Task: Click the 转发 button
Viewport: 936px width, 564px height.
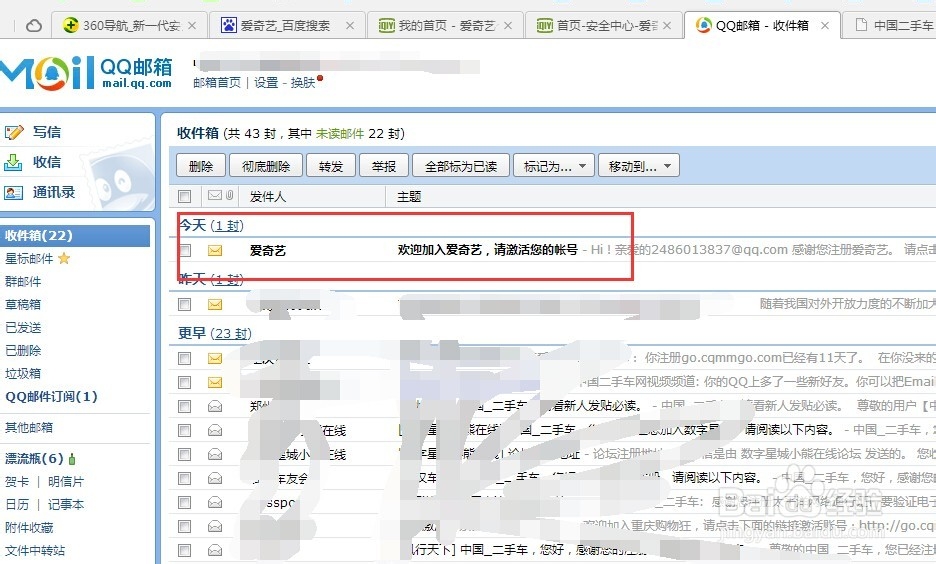Action: [x=331, y=166]
